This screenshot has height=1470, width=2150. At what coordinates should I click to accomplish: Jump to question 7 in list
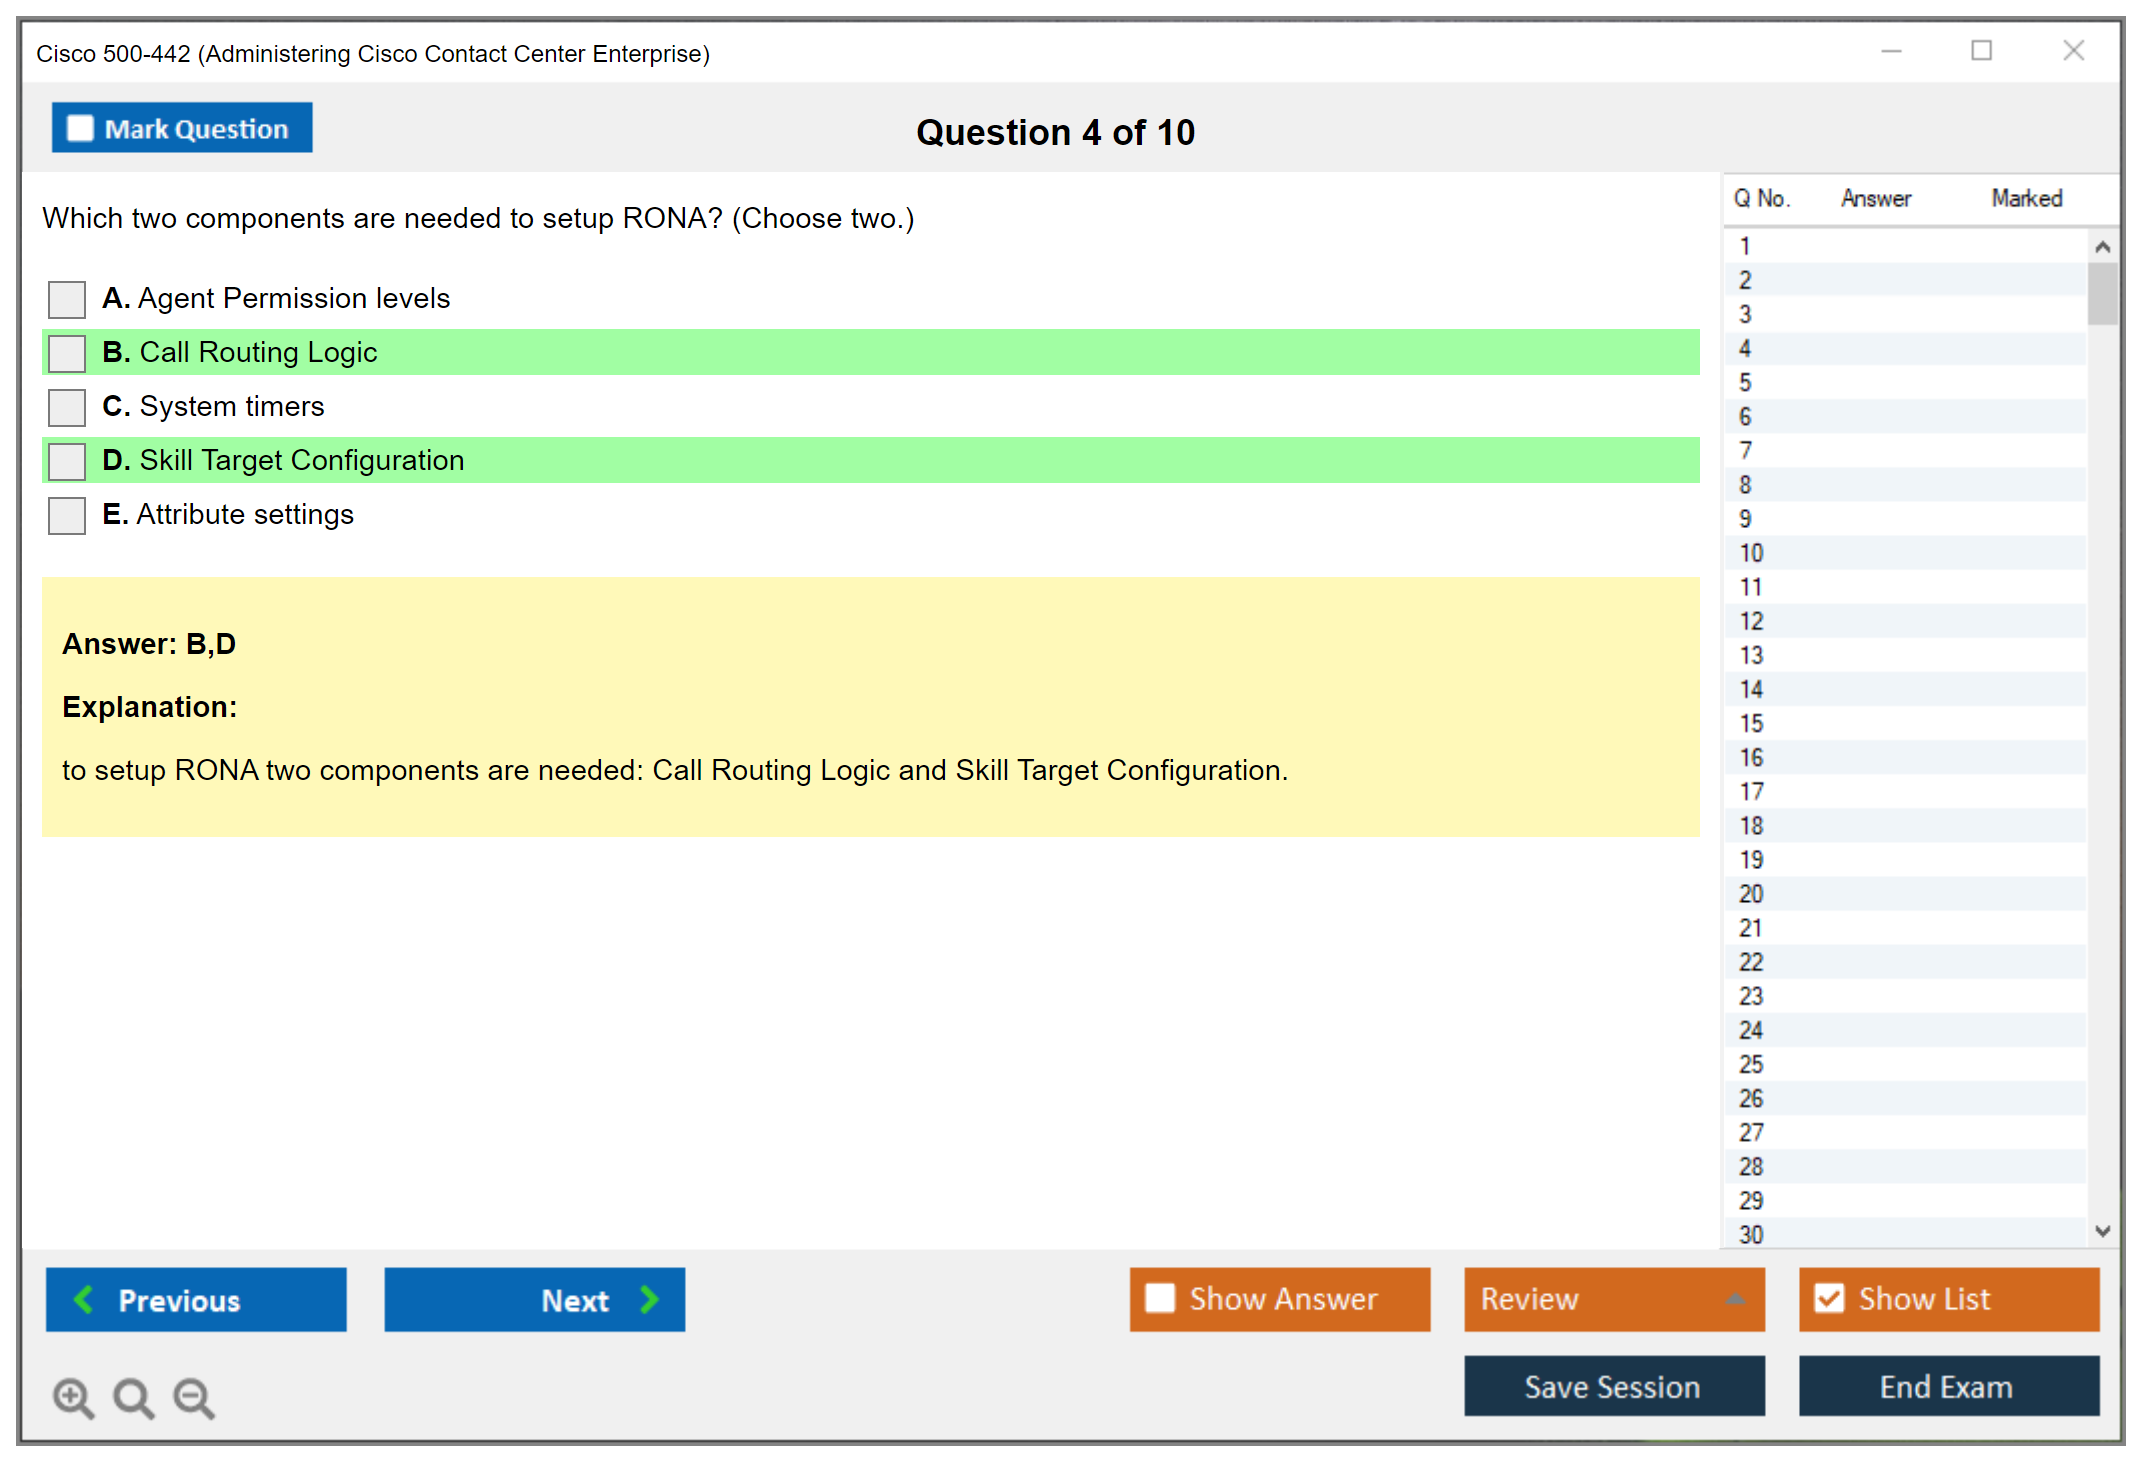click(1745, 451)
